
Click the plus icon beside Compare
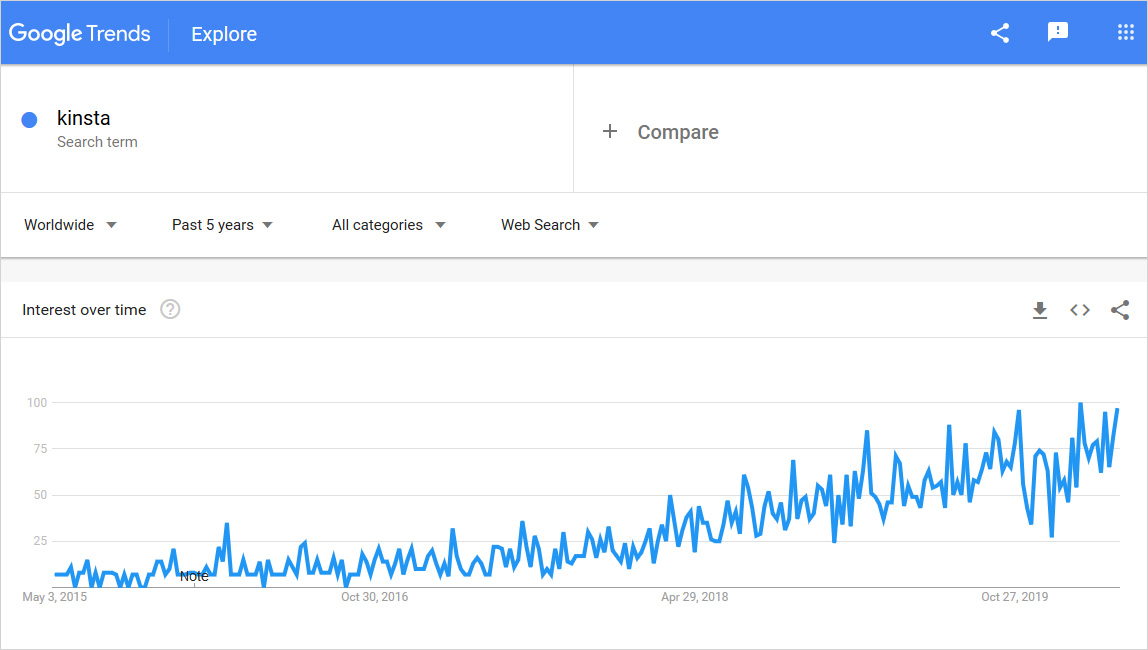click(610, 132)
